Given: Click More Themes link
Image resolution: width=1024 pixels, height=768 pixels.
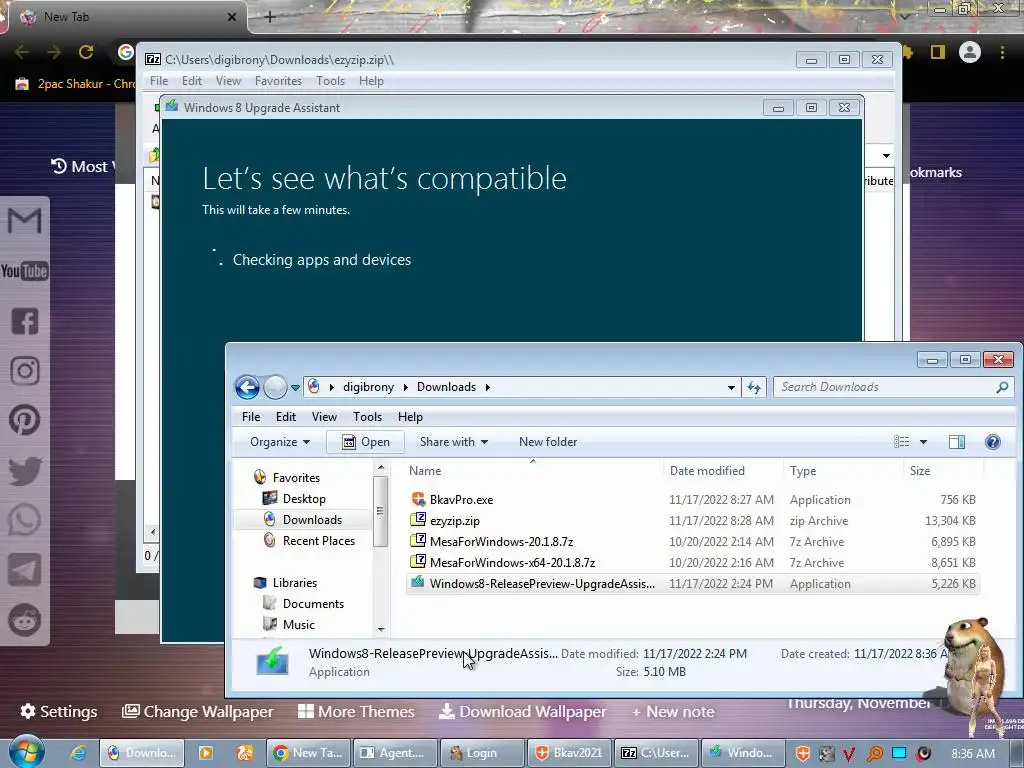Looking at the screenshot, I should 356,711.
